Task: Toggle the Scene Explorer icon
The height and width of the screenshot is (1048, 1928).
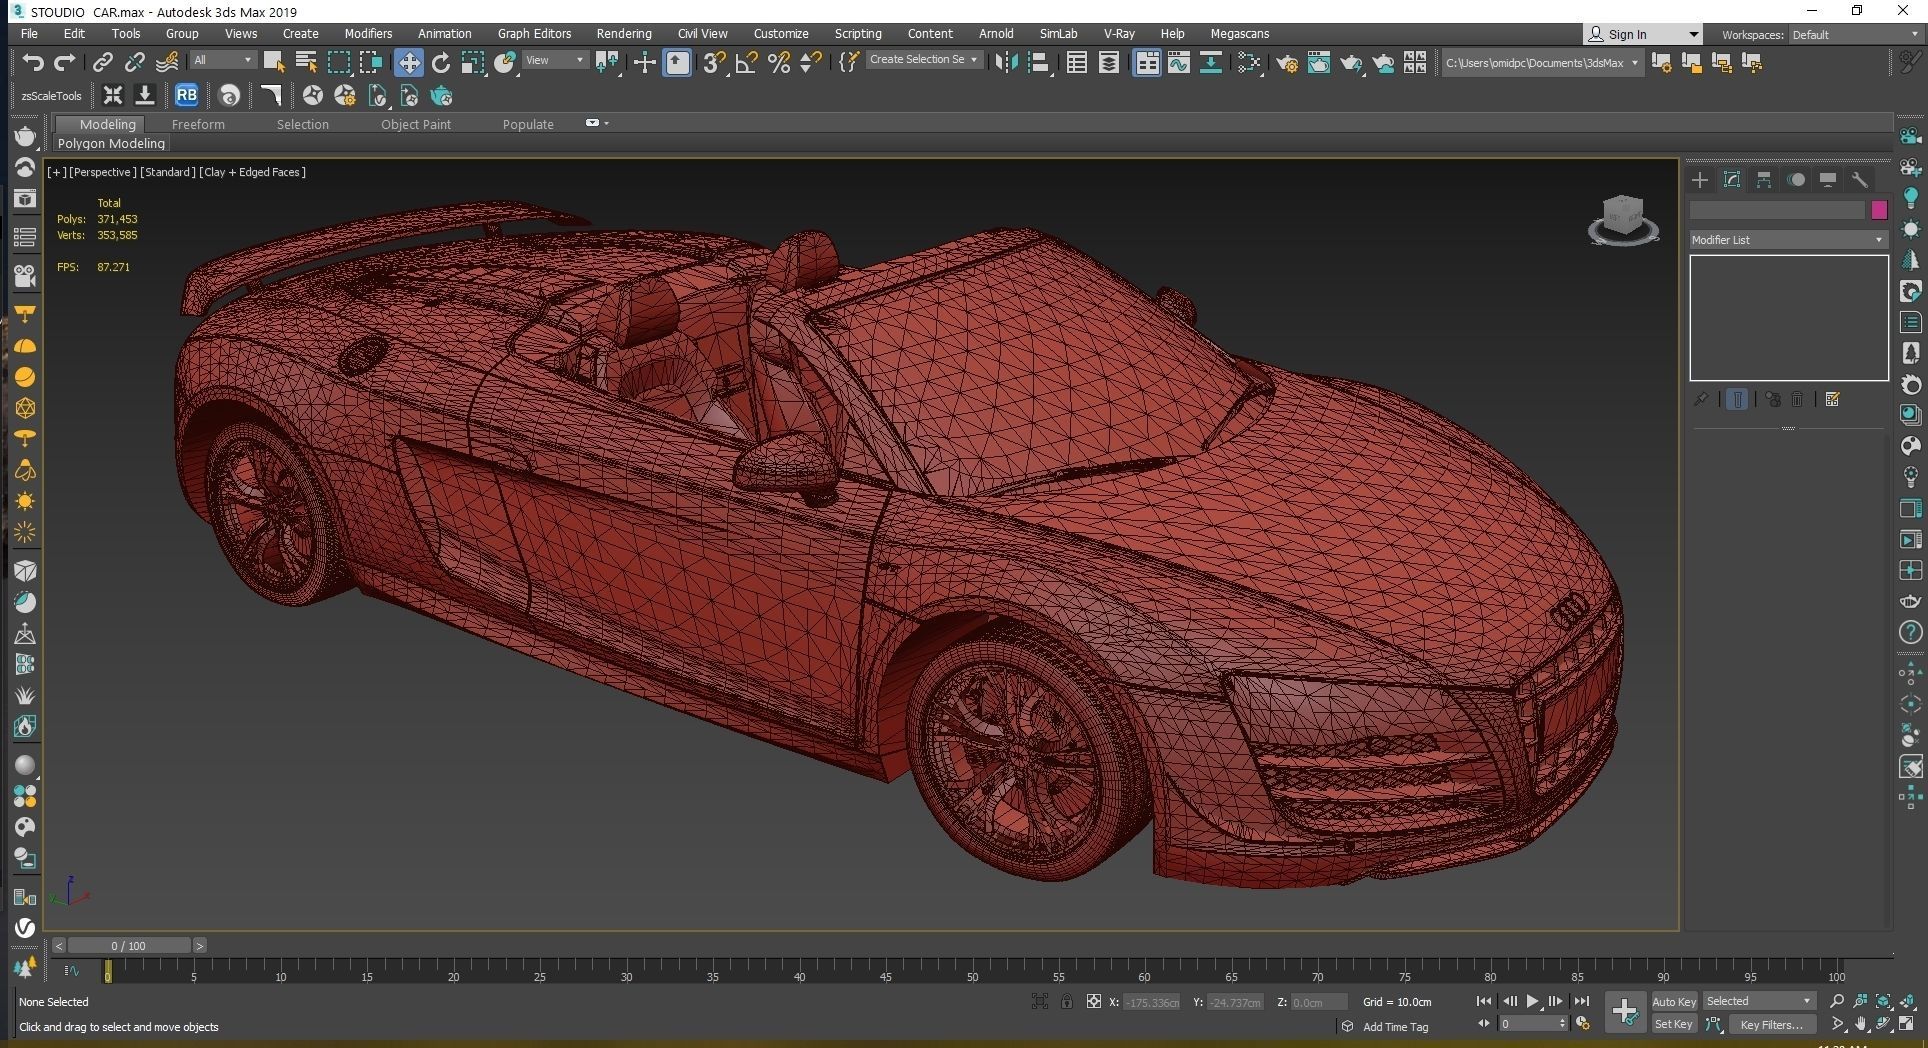Action: pos(1077,63)
